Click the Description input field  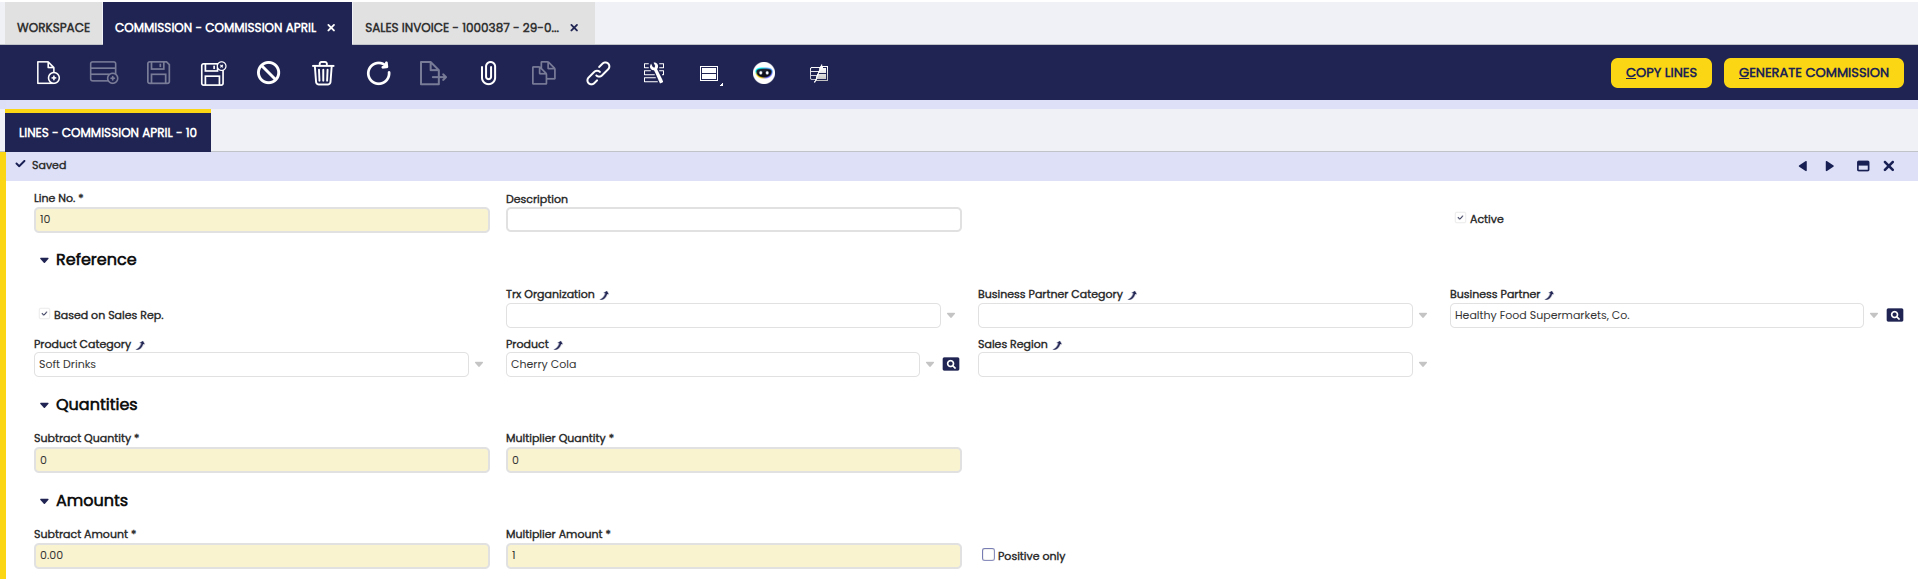click(733, 219)
